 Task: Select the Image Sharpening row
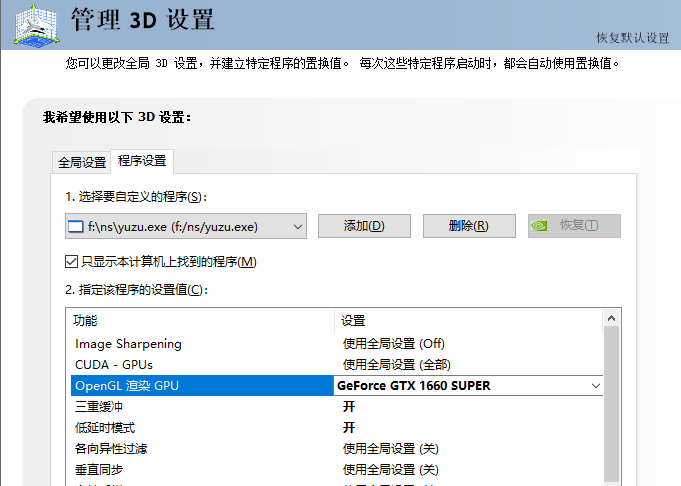(x=337, y=344)
